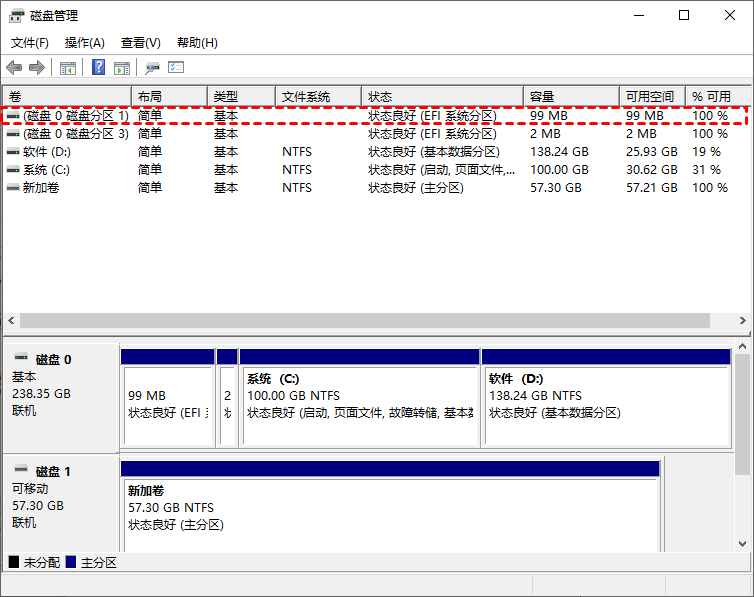The height and width of the screenshot is (597, 754).
Task: Click the horizontal scrollbar right arrow
Action: pyautogui.click(x=742, y=320)
